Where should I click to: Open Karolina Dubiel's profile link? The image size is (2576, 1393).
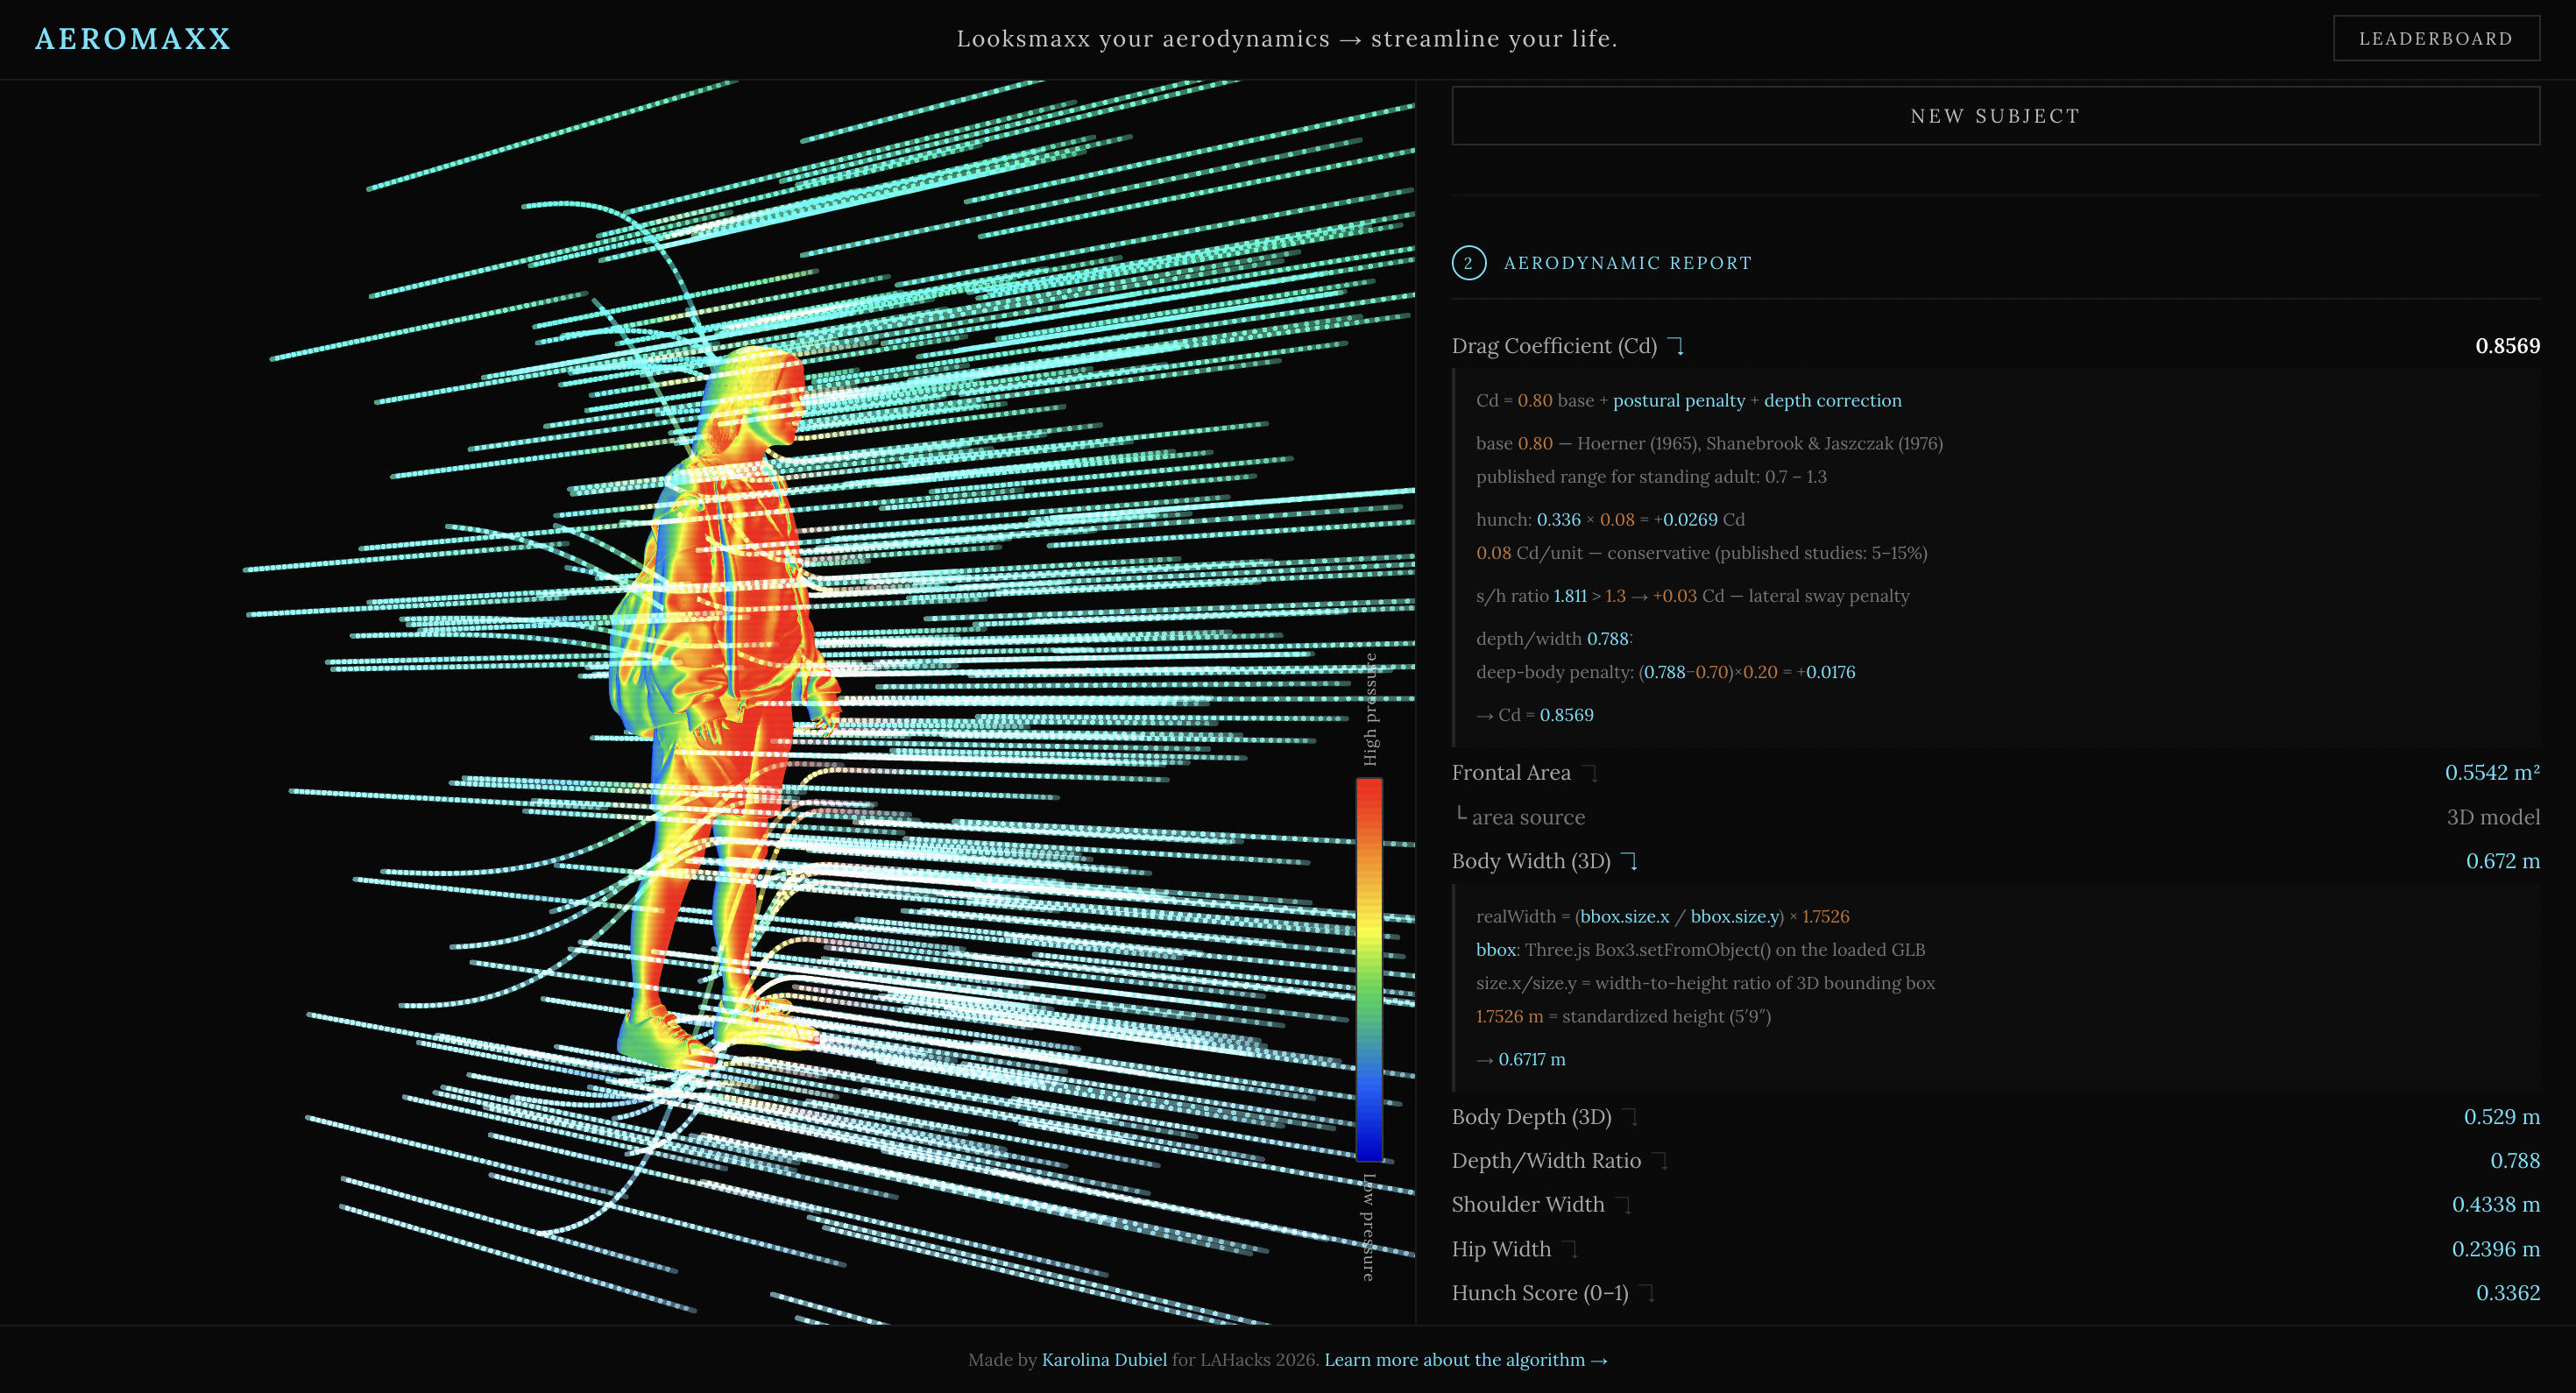1104,1360
